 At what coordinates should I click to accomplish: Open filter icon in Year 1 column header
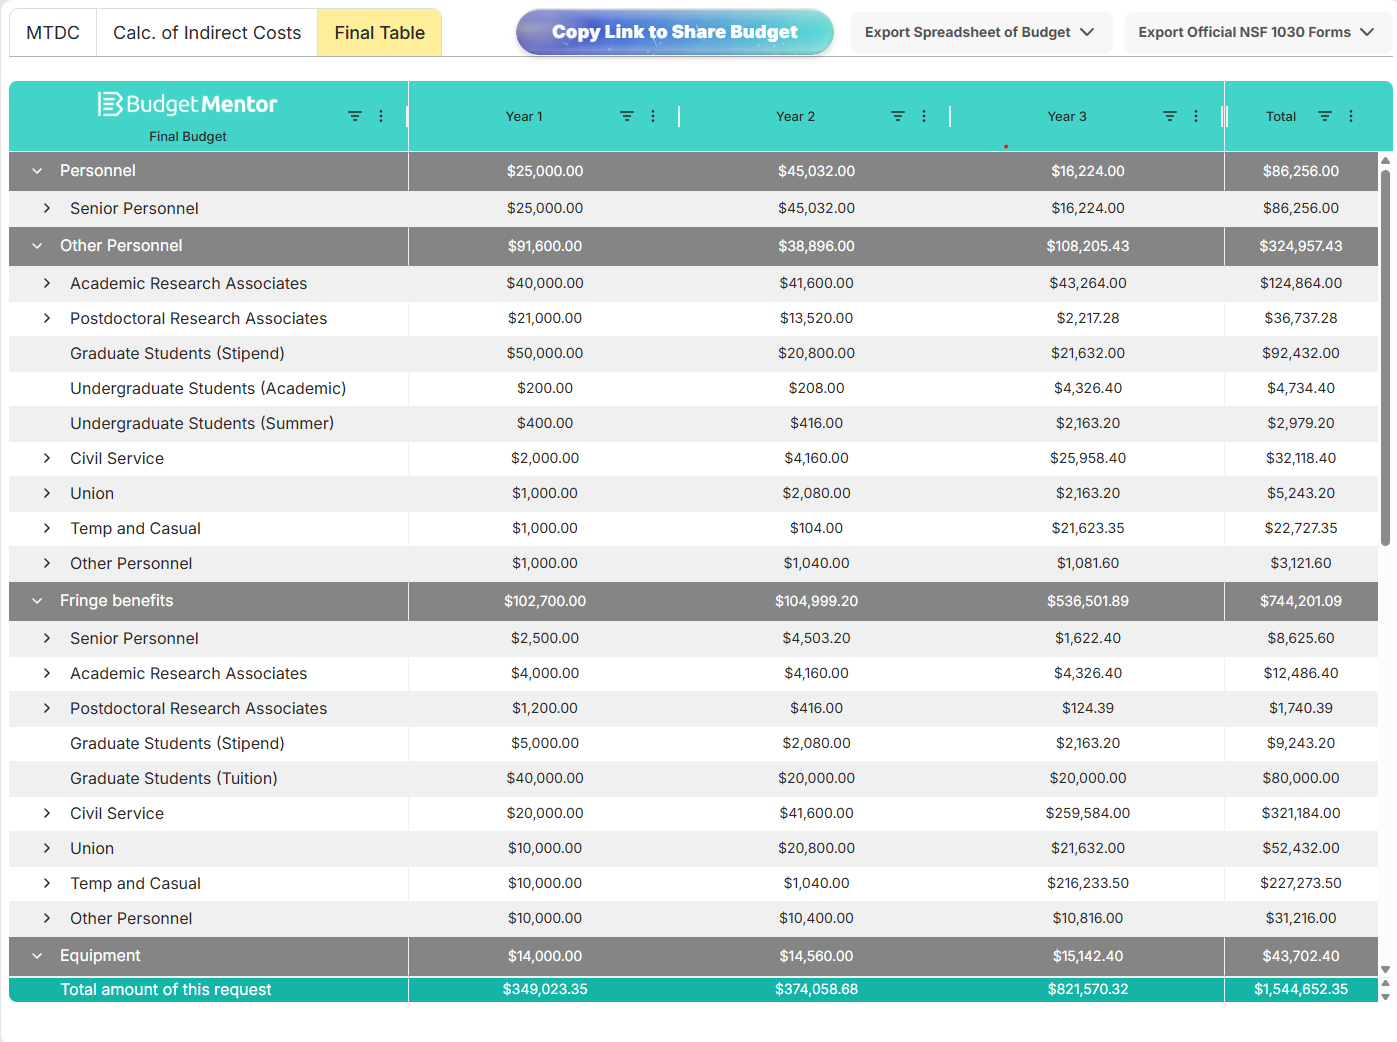(x=626, y=116)
